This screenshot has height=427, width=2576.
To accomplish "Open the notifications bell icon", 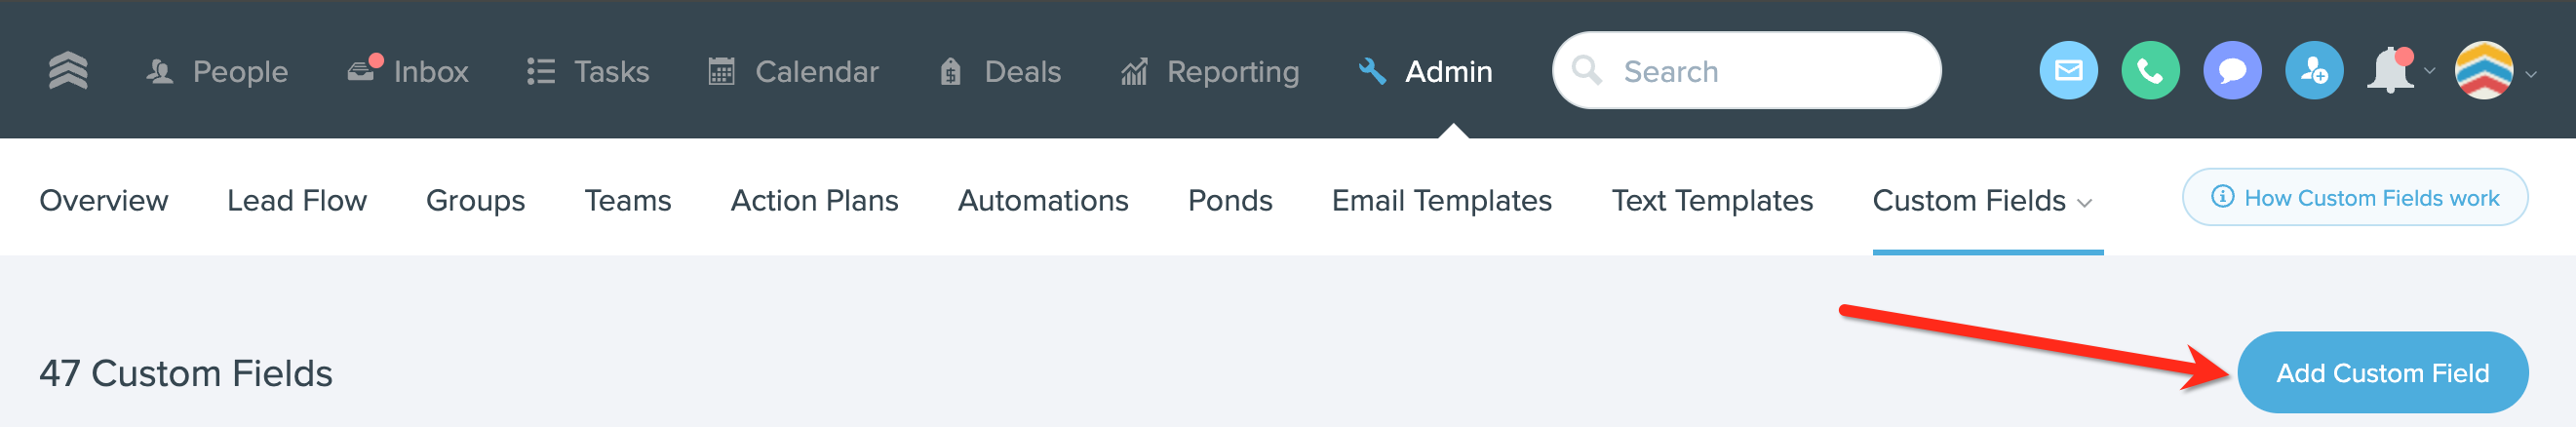I will tap(2390, 71).
